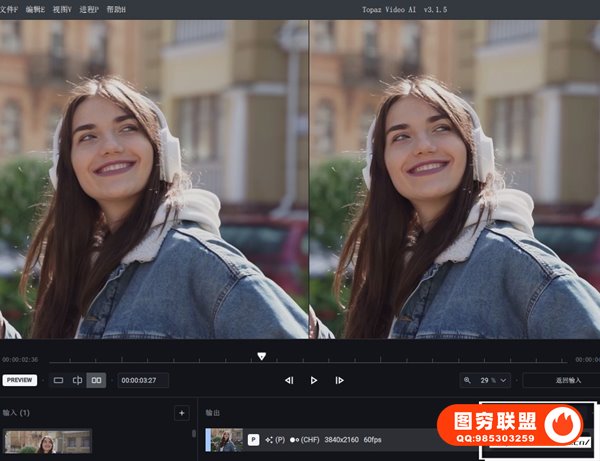The height and width of the screenshot is (461, 600).
Task: Open the 进程 (Process) menu
Action: click(x=90, y=9)
